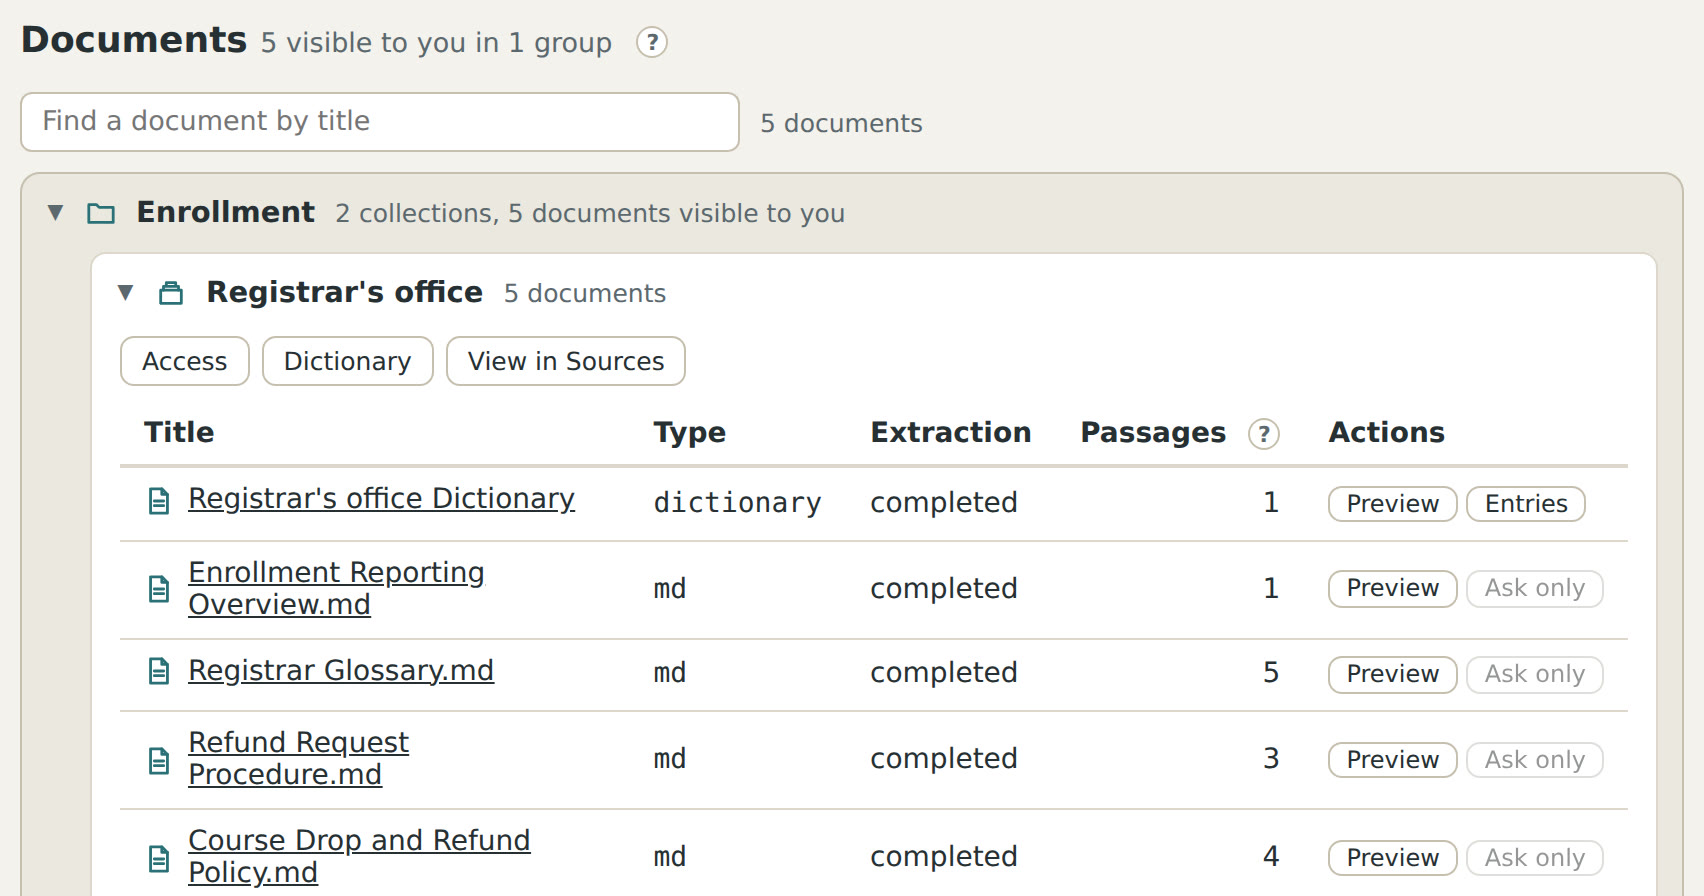Preview Enrollment Reporting Overview.md
Viewport: 1704px width, 896px height.
pyautogui.click(x=1393, y=588)
